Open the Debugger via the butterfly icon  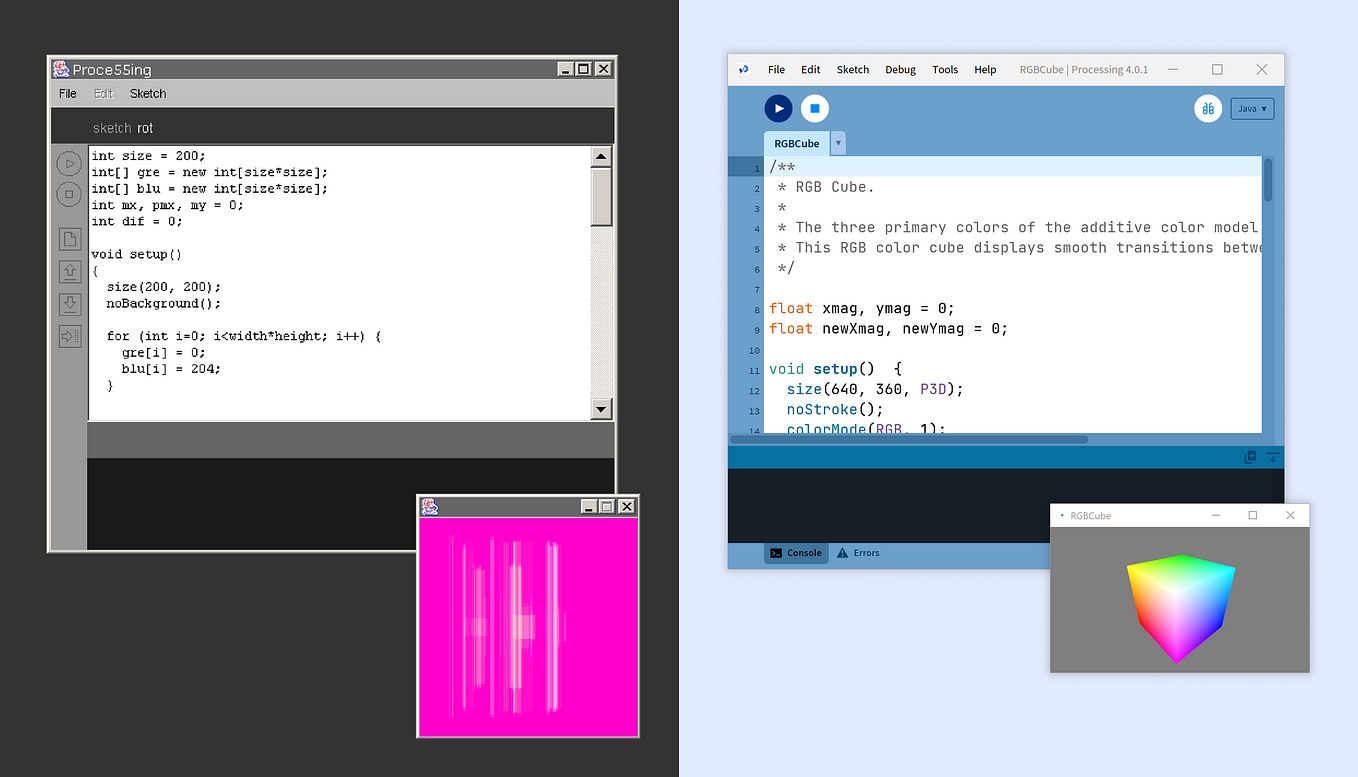pyautogui.click(x=1208, y=108)
